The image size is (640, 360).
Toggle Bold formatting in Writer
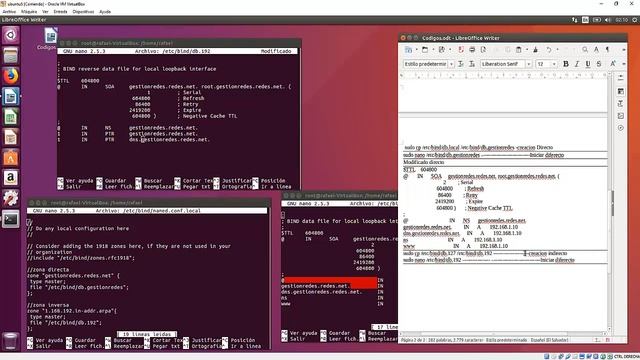[566, 64]
